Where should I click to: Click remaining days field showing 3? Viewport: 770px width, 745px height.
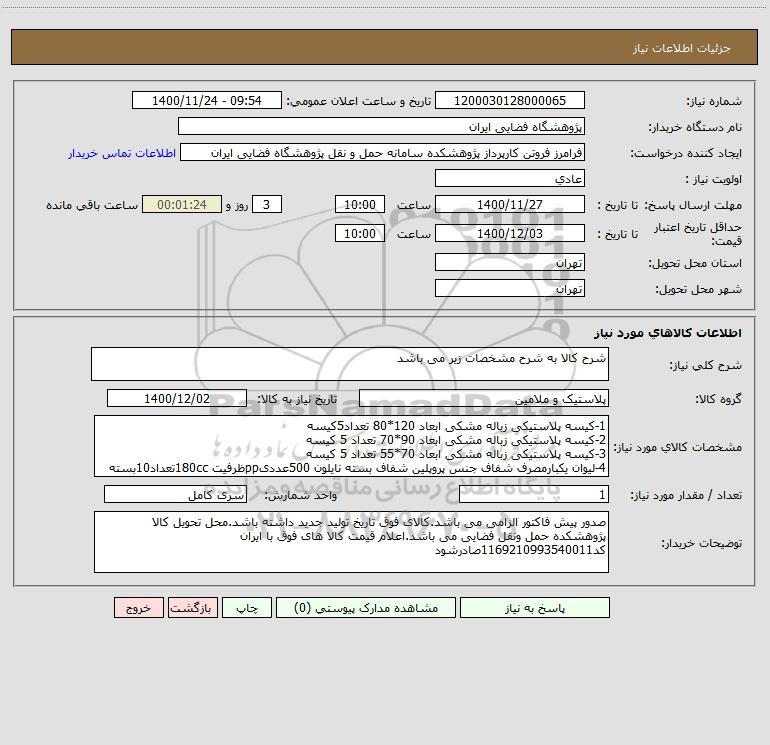click(267, 204)
